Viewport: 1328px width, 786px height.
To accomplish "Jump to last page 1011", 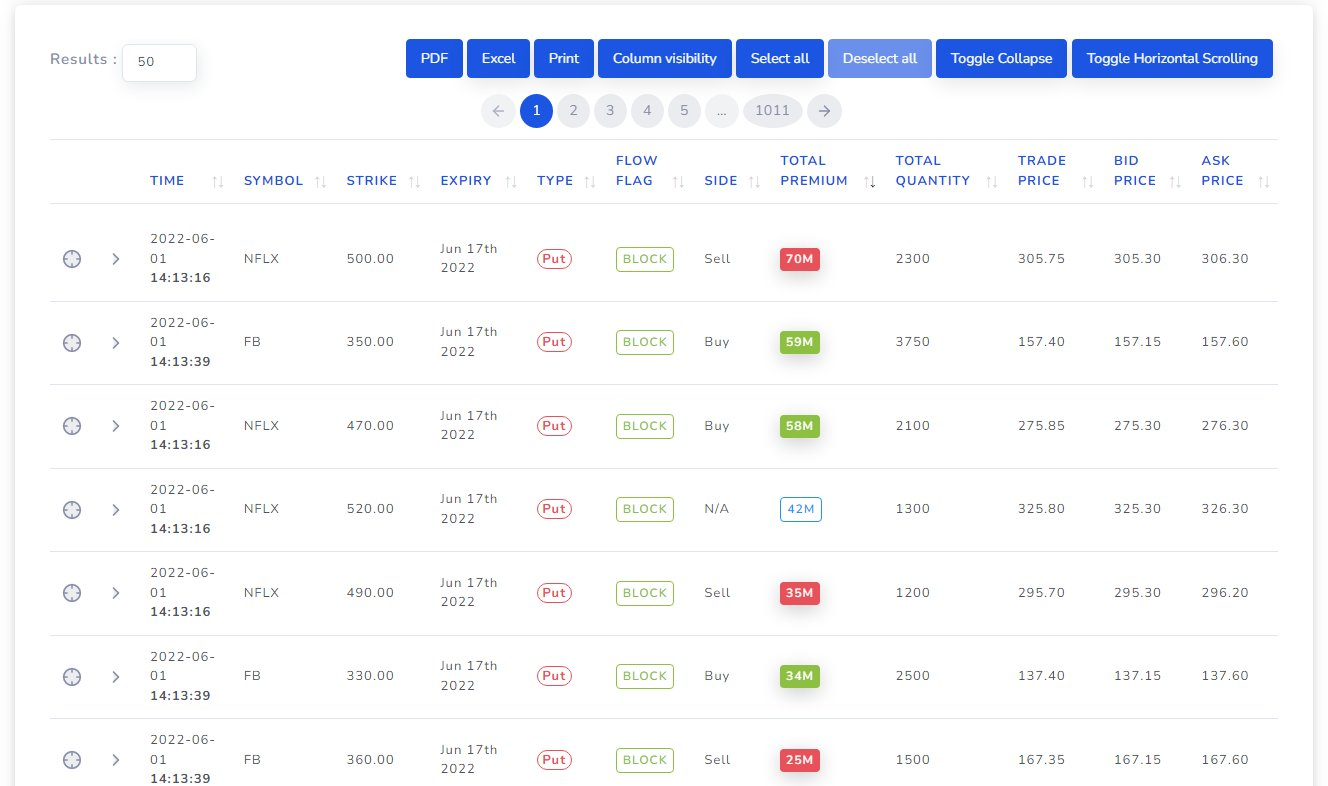I will point(772,111).
